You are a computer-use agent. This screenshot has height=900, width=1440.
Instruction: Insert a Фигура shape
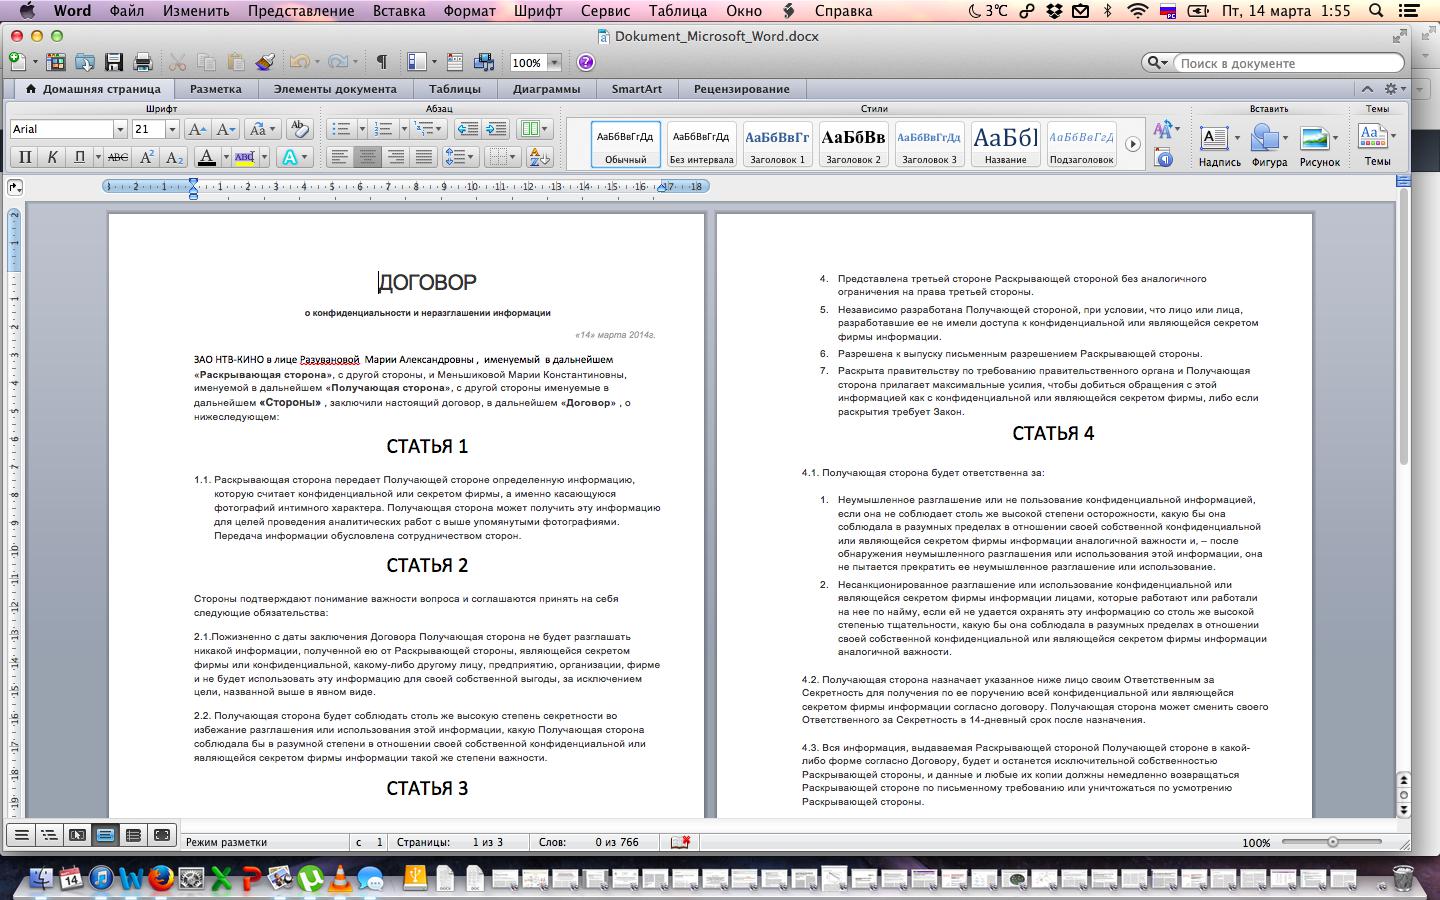tap(1269, 144)
